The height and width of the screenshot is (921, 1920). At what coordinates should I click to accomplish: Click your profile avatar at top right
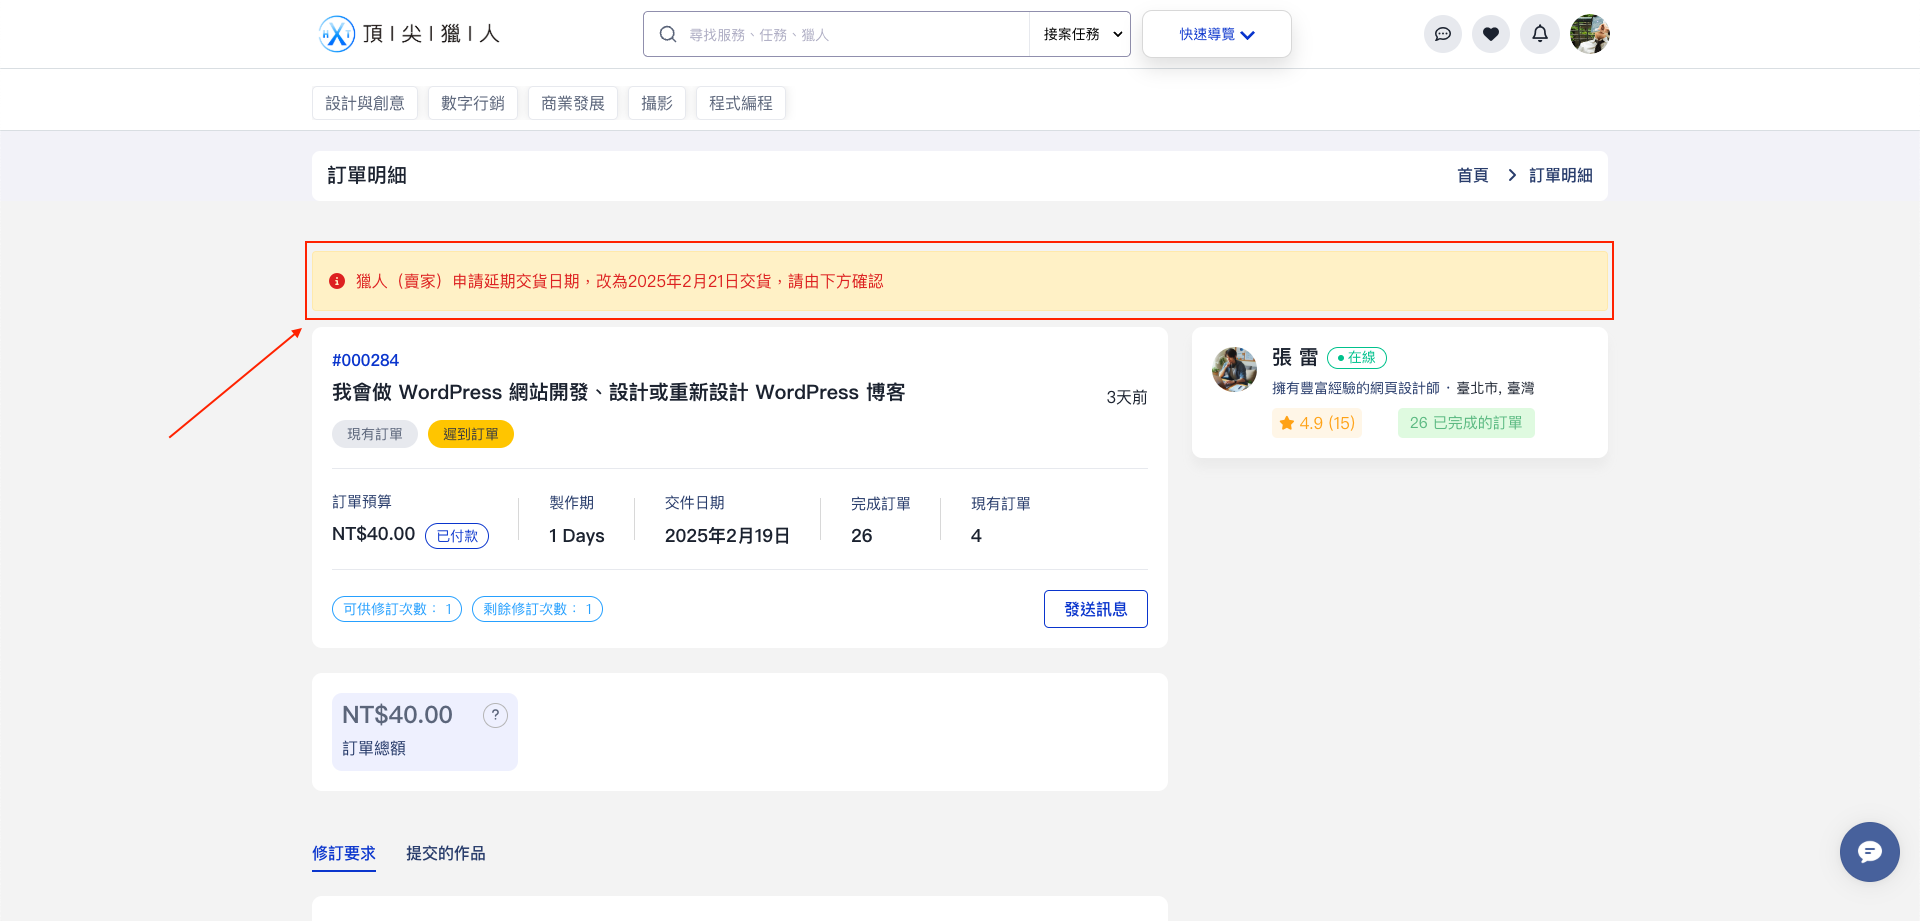coord(1590,33)
